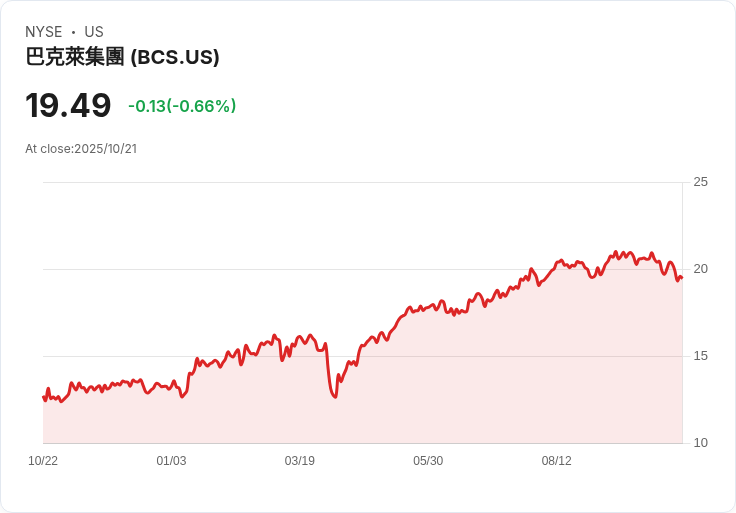This screenshot has height=513, width=736.
Task: Click the rightmost end of the red price line
Action: point(681,278)
